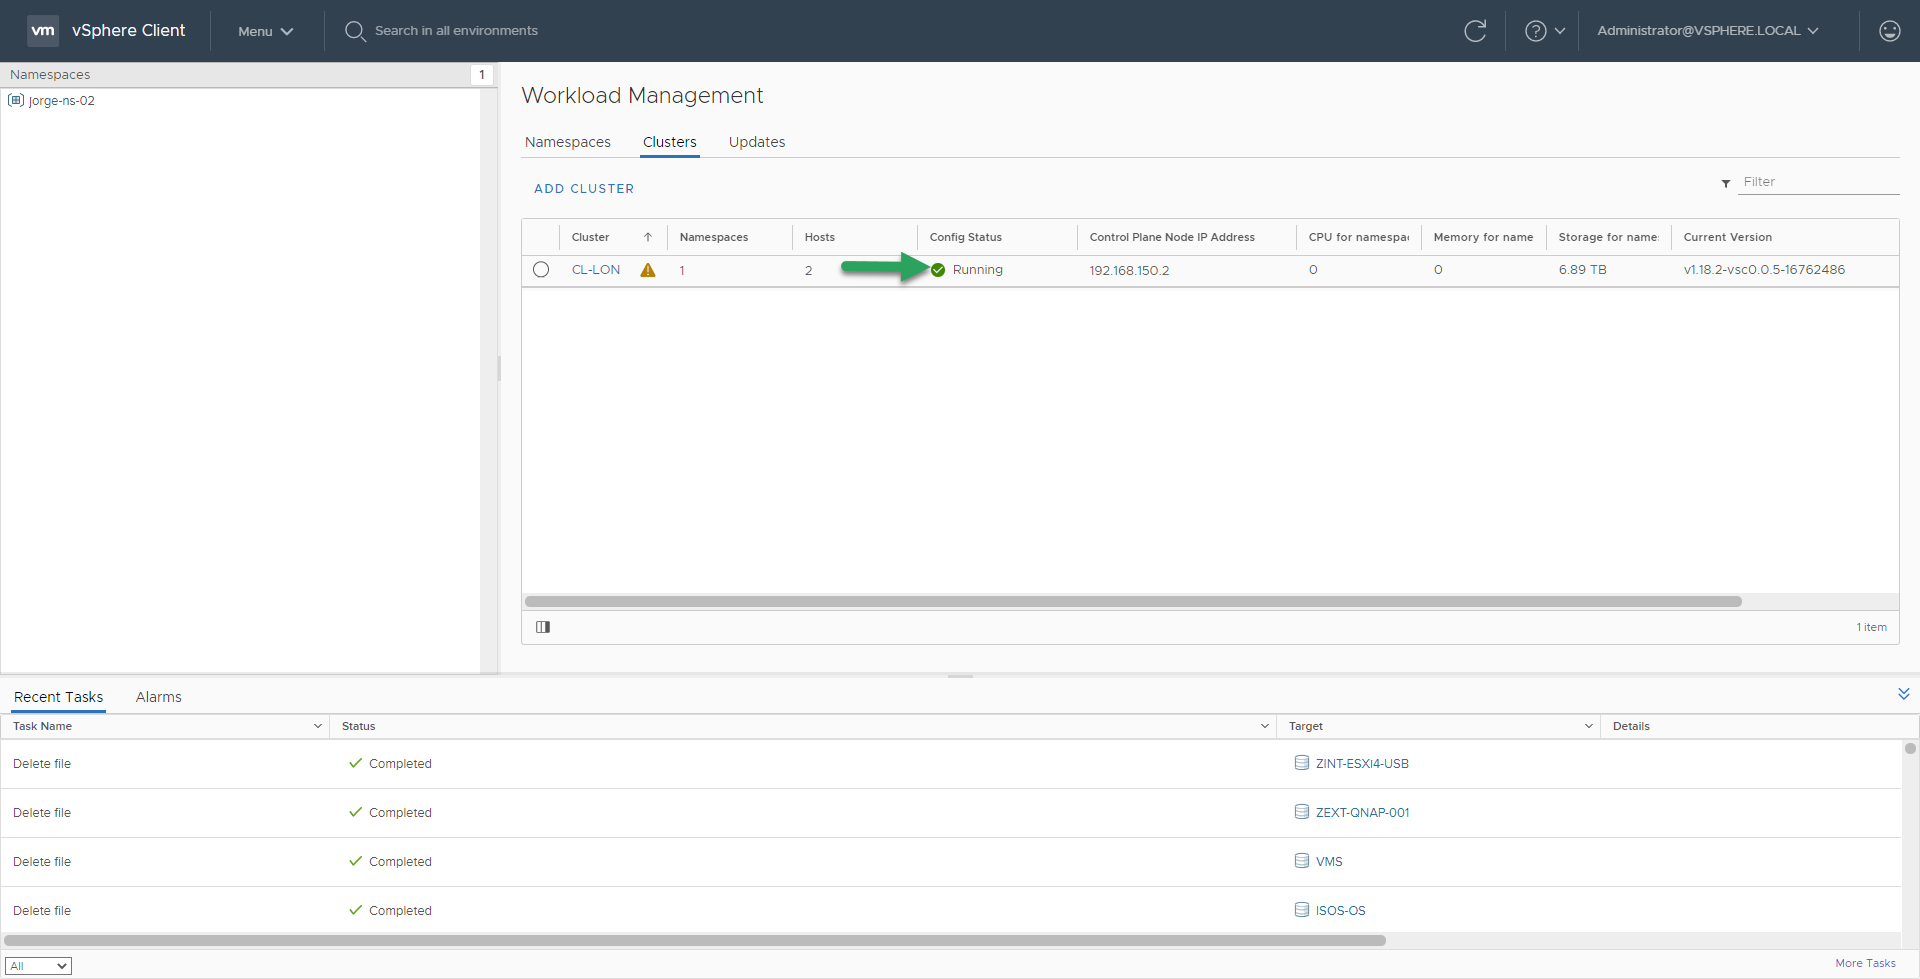Open the column chooser icon below the grid
The image size is (1920, 979).
(x=543, y=627)
